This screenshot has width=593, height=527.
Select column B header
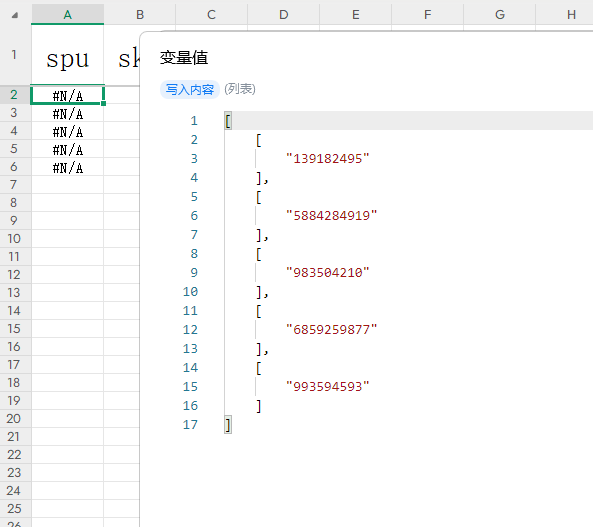tap(140, 14)
